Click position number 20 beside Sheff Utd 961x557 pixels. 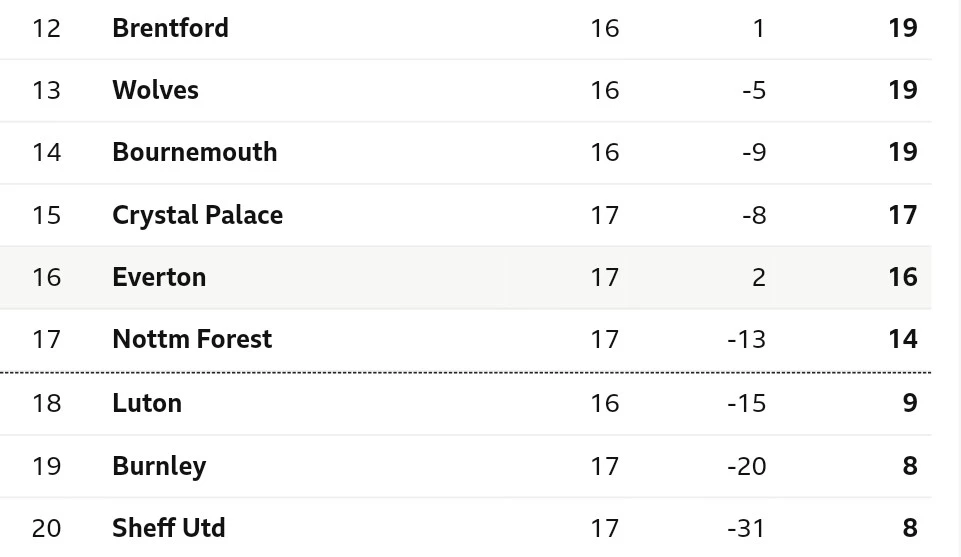pos(46,528)
